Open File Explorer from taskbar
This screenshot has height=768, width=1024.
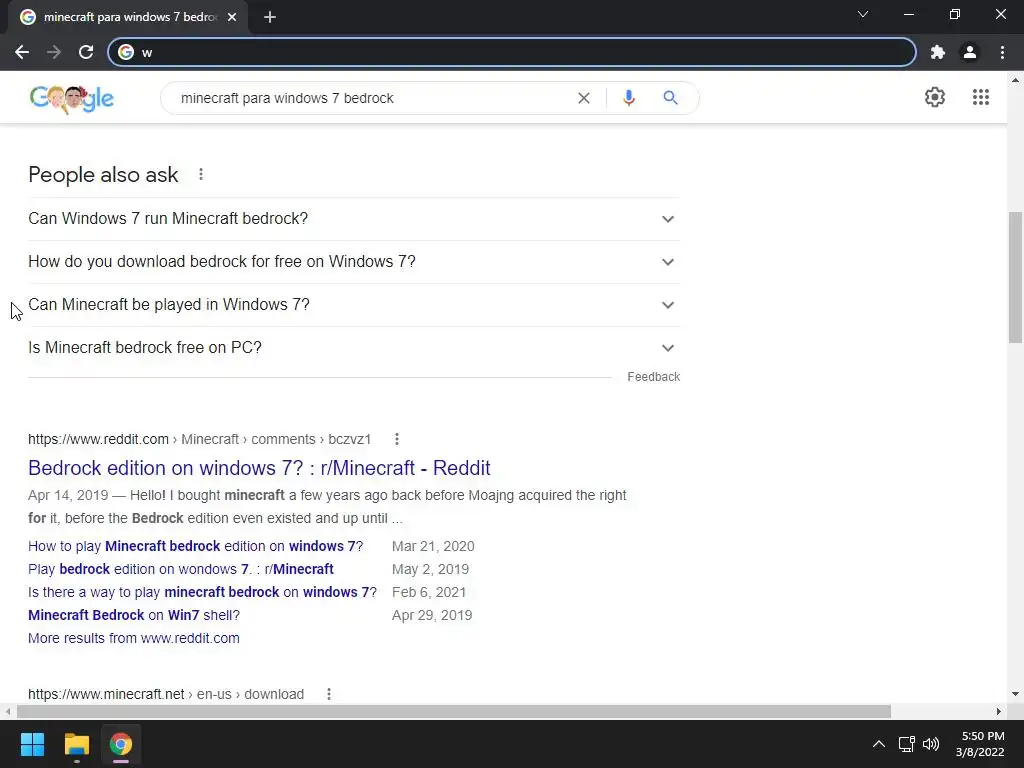click(76, 744)
